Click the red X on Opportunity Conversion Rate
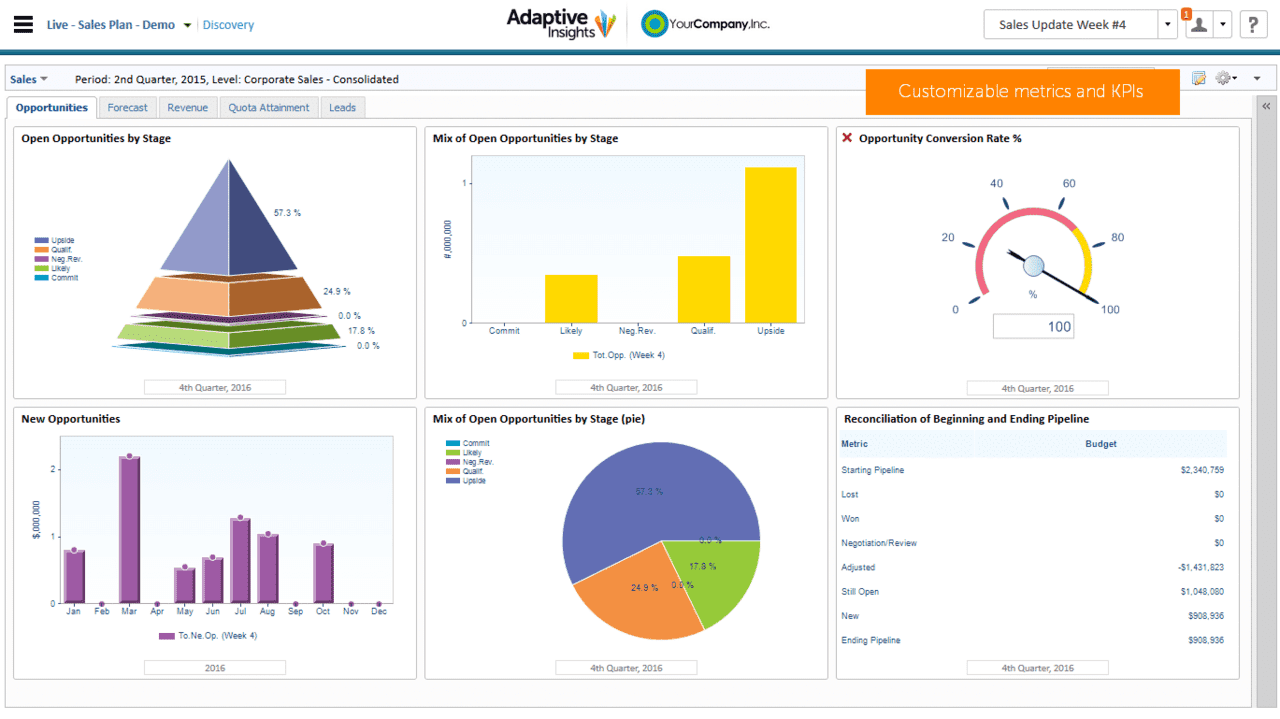The height and width of the screenshot is (719, 1280). 847,138
